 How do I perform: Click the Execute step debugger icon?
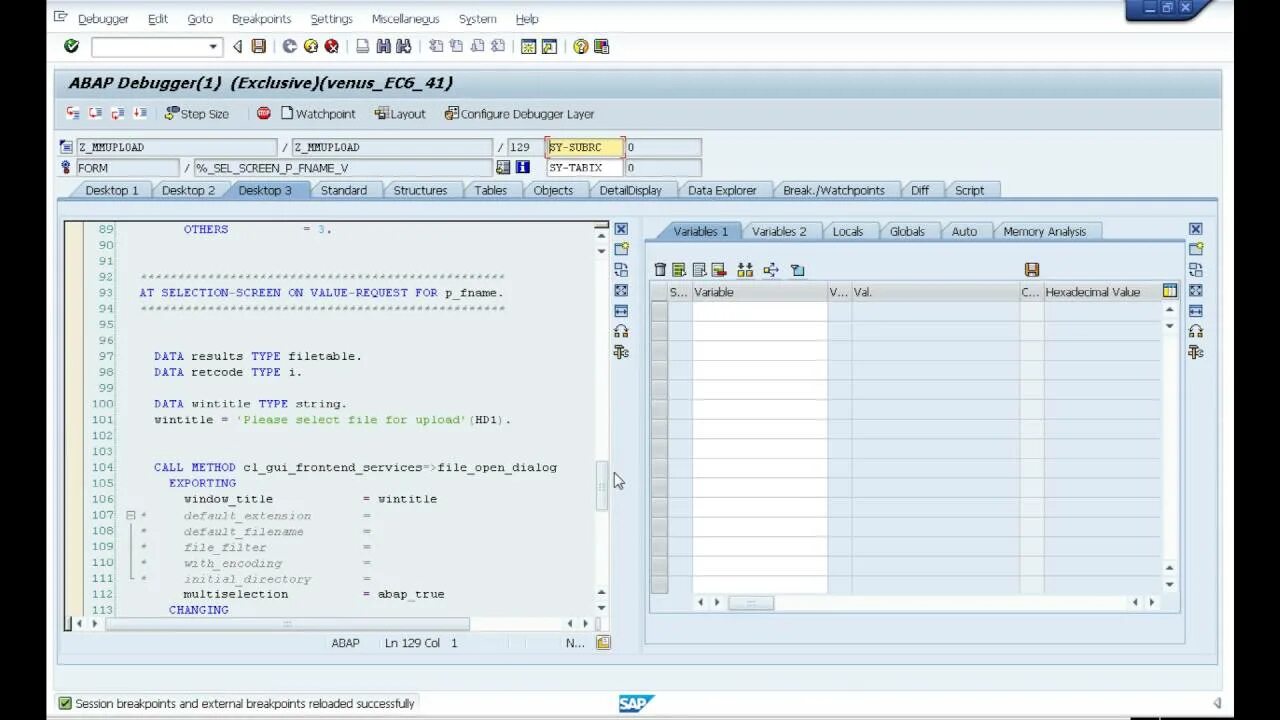pos(95,113)
